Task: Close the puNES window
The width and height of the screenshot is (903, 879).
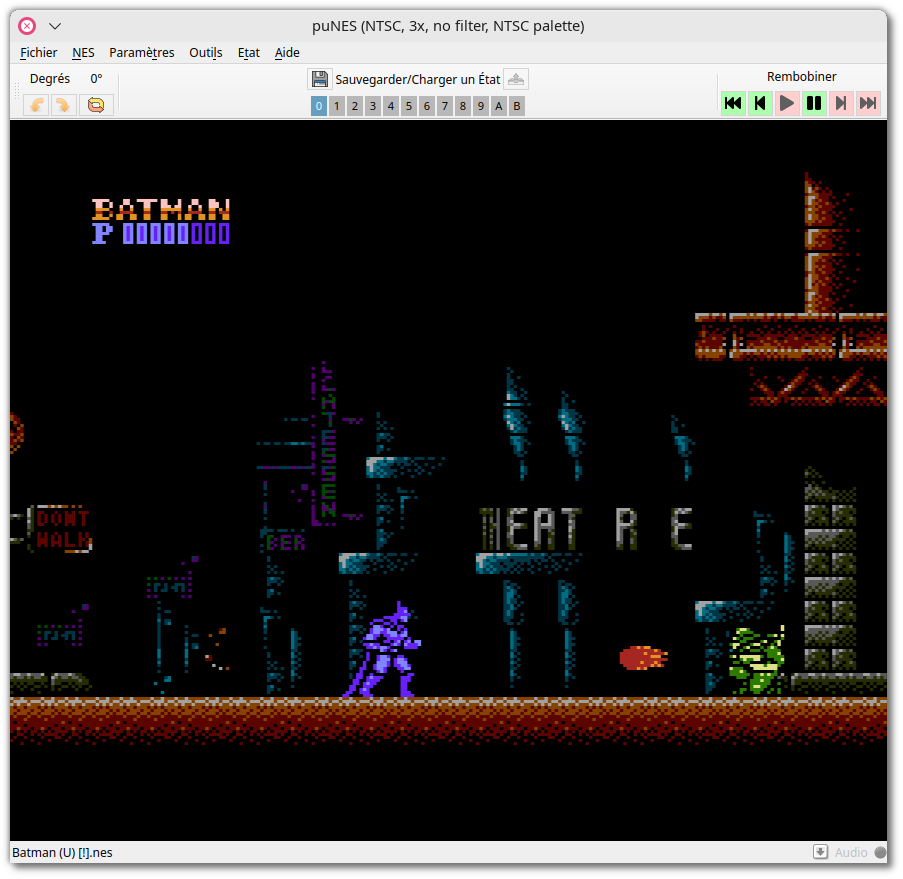Action: tap(27, 26)
